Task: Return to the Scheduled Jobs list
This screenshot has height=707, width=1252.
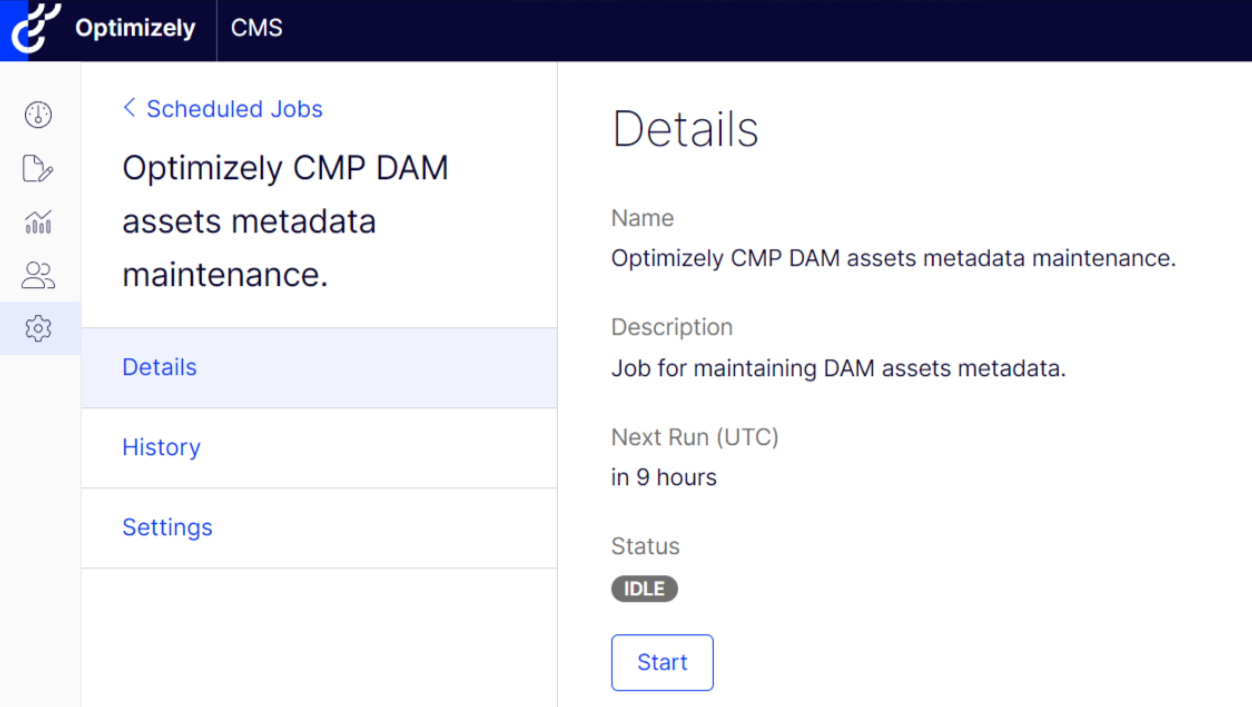Action: pos(234,109)
